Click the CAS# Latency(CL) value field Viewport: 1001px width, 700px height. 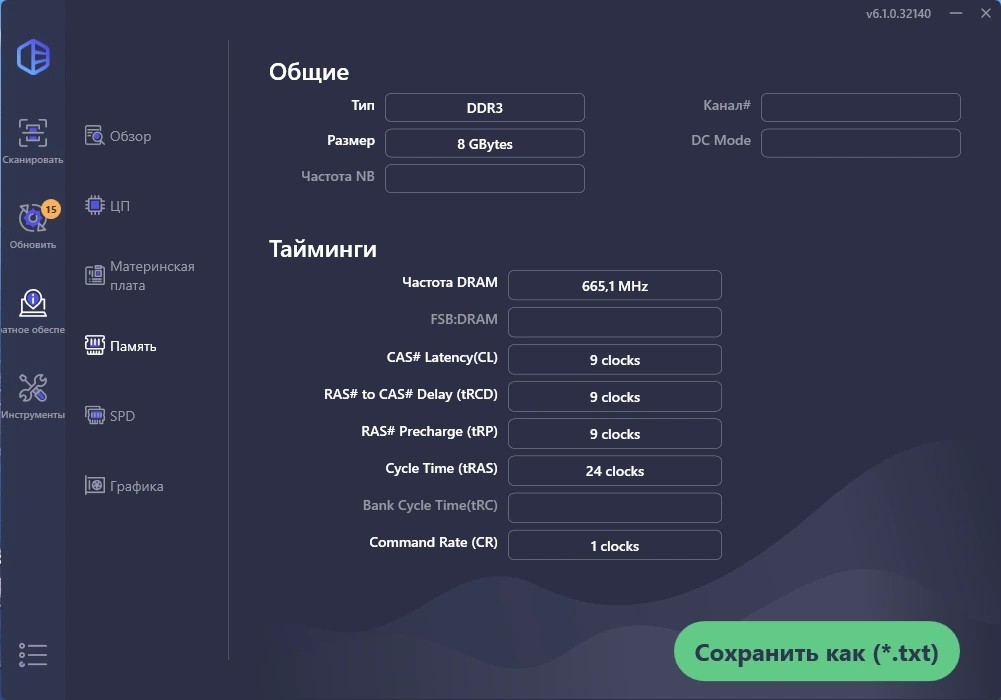[615, 359]
